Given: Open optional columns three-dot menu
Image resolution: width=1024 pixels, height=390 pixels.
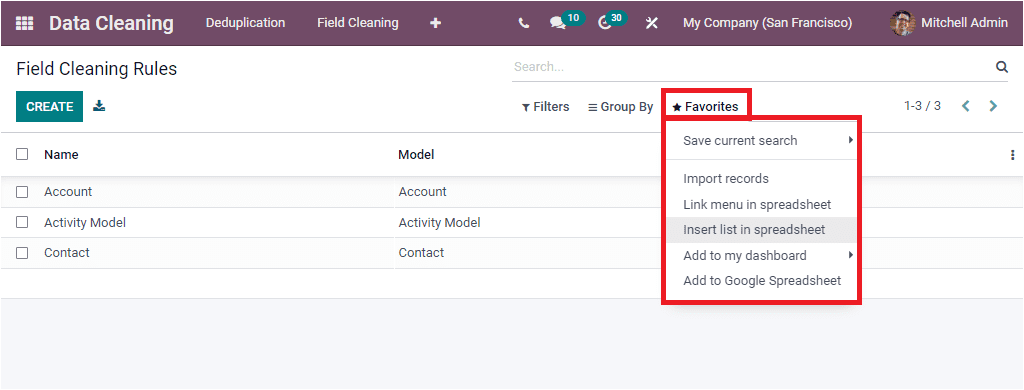Looking at the screenshot, I should pos(1012,155).
